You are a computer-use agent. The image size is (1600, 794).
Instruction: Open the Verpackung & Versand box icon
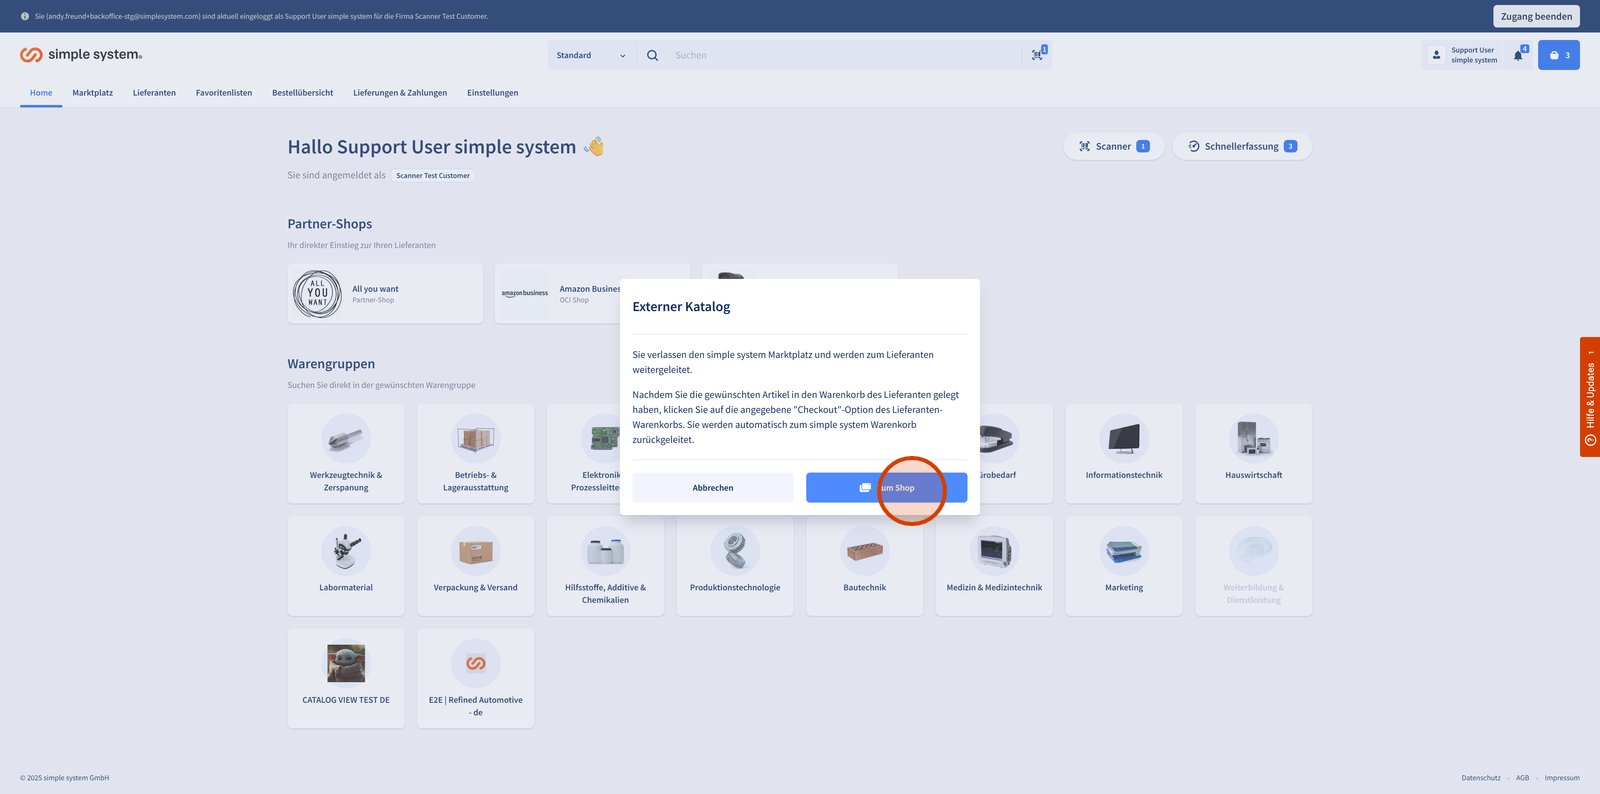point(476,551)
